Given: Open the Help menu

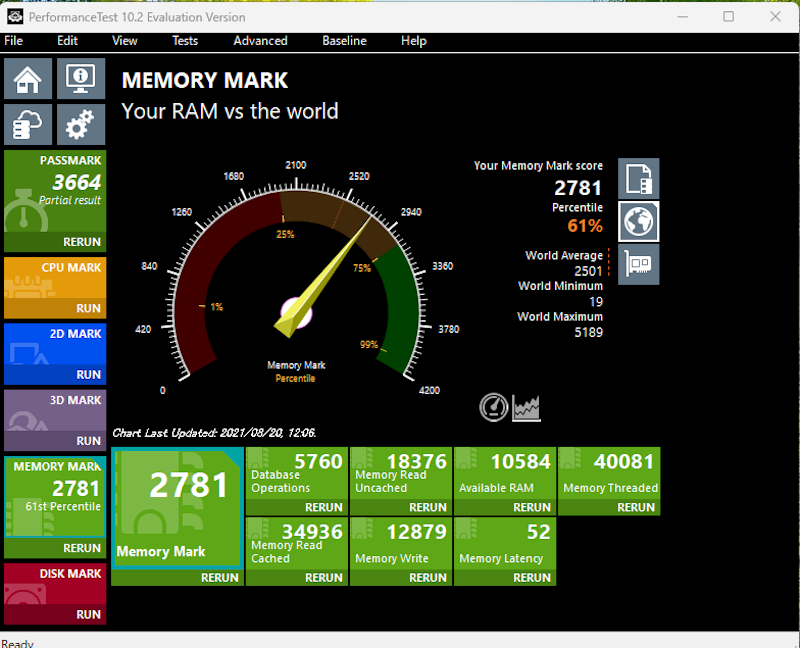Looking at the screenshot, I should [413, 41].
